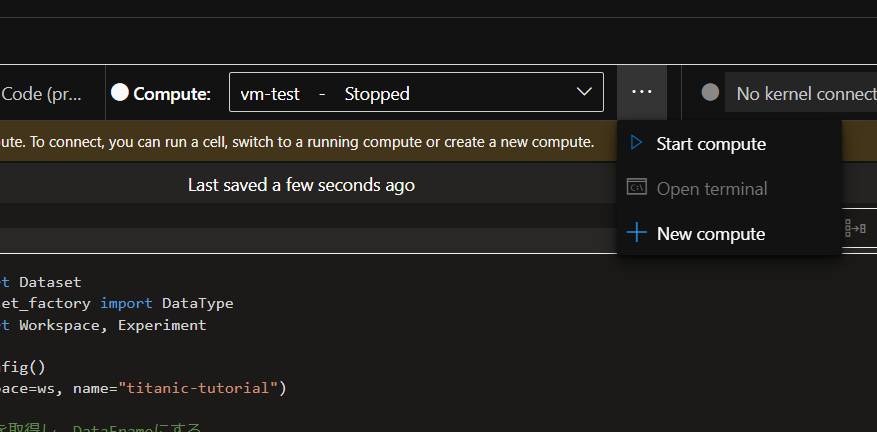Click the Last saved status text
Image resolution: width=877 pixels, height=432 pixels.
pyautogui.click(x=301, y=185)
